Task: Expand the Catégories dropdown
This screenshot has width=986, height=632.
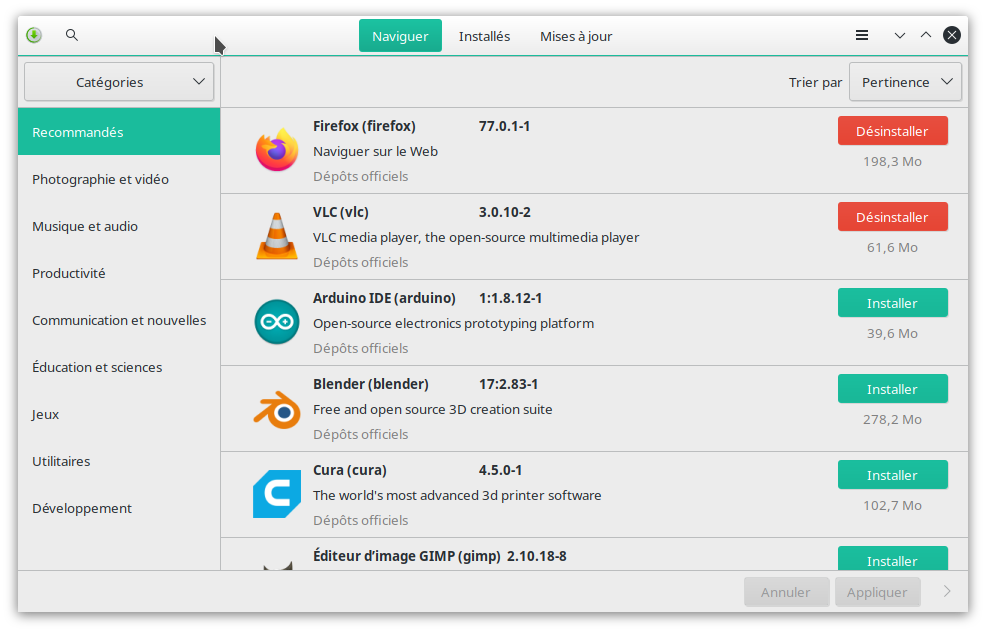Action: [119, 82]
